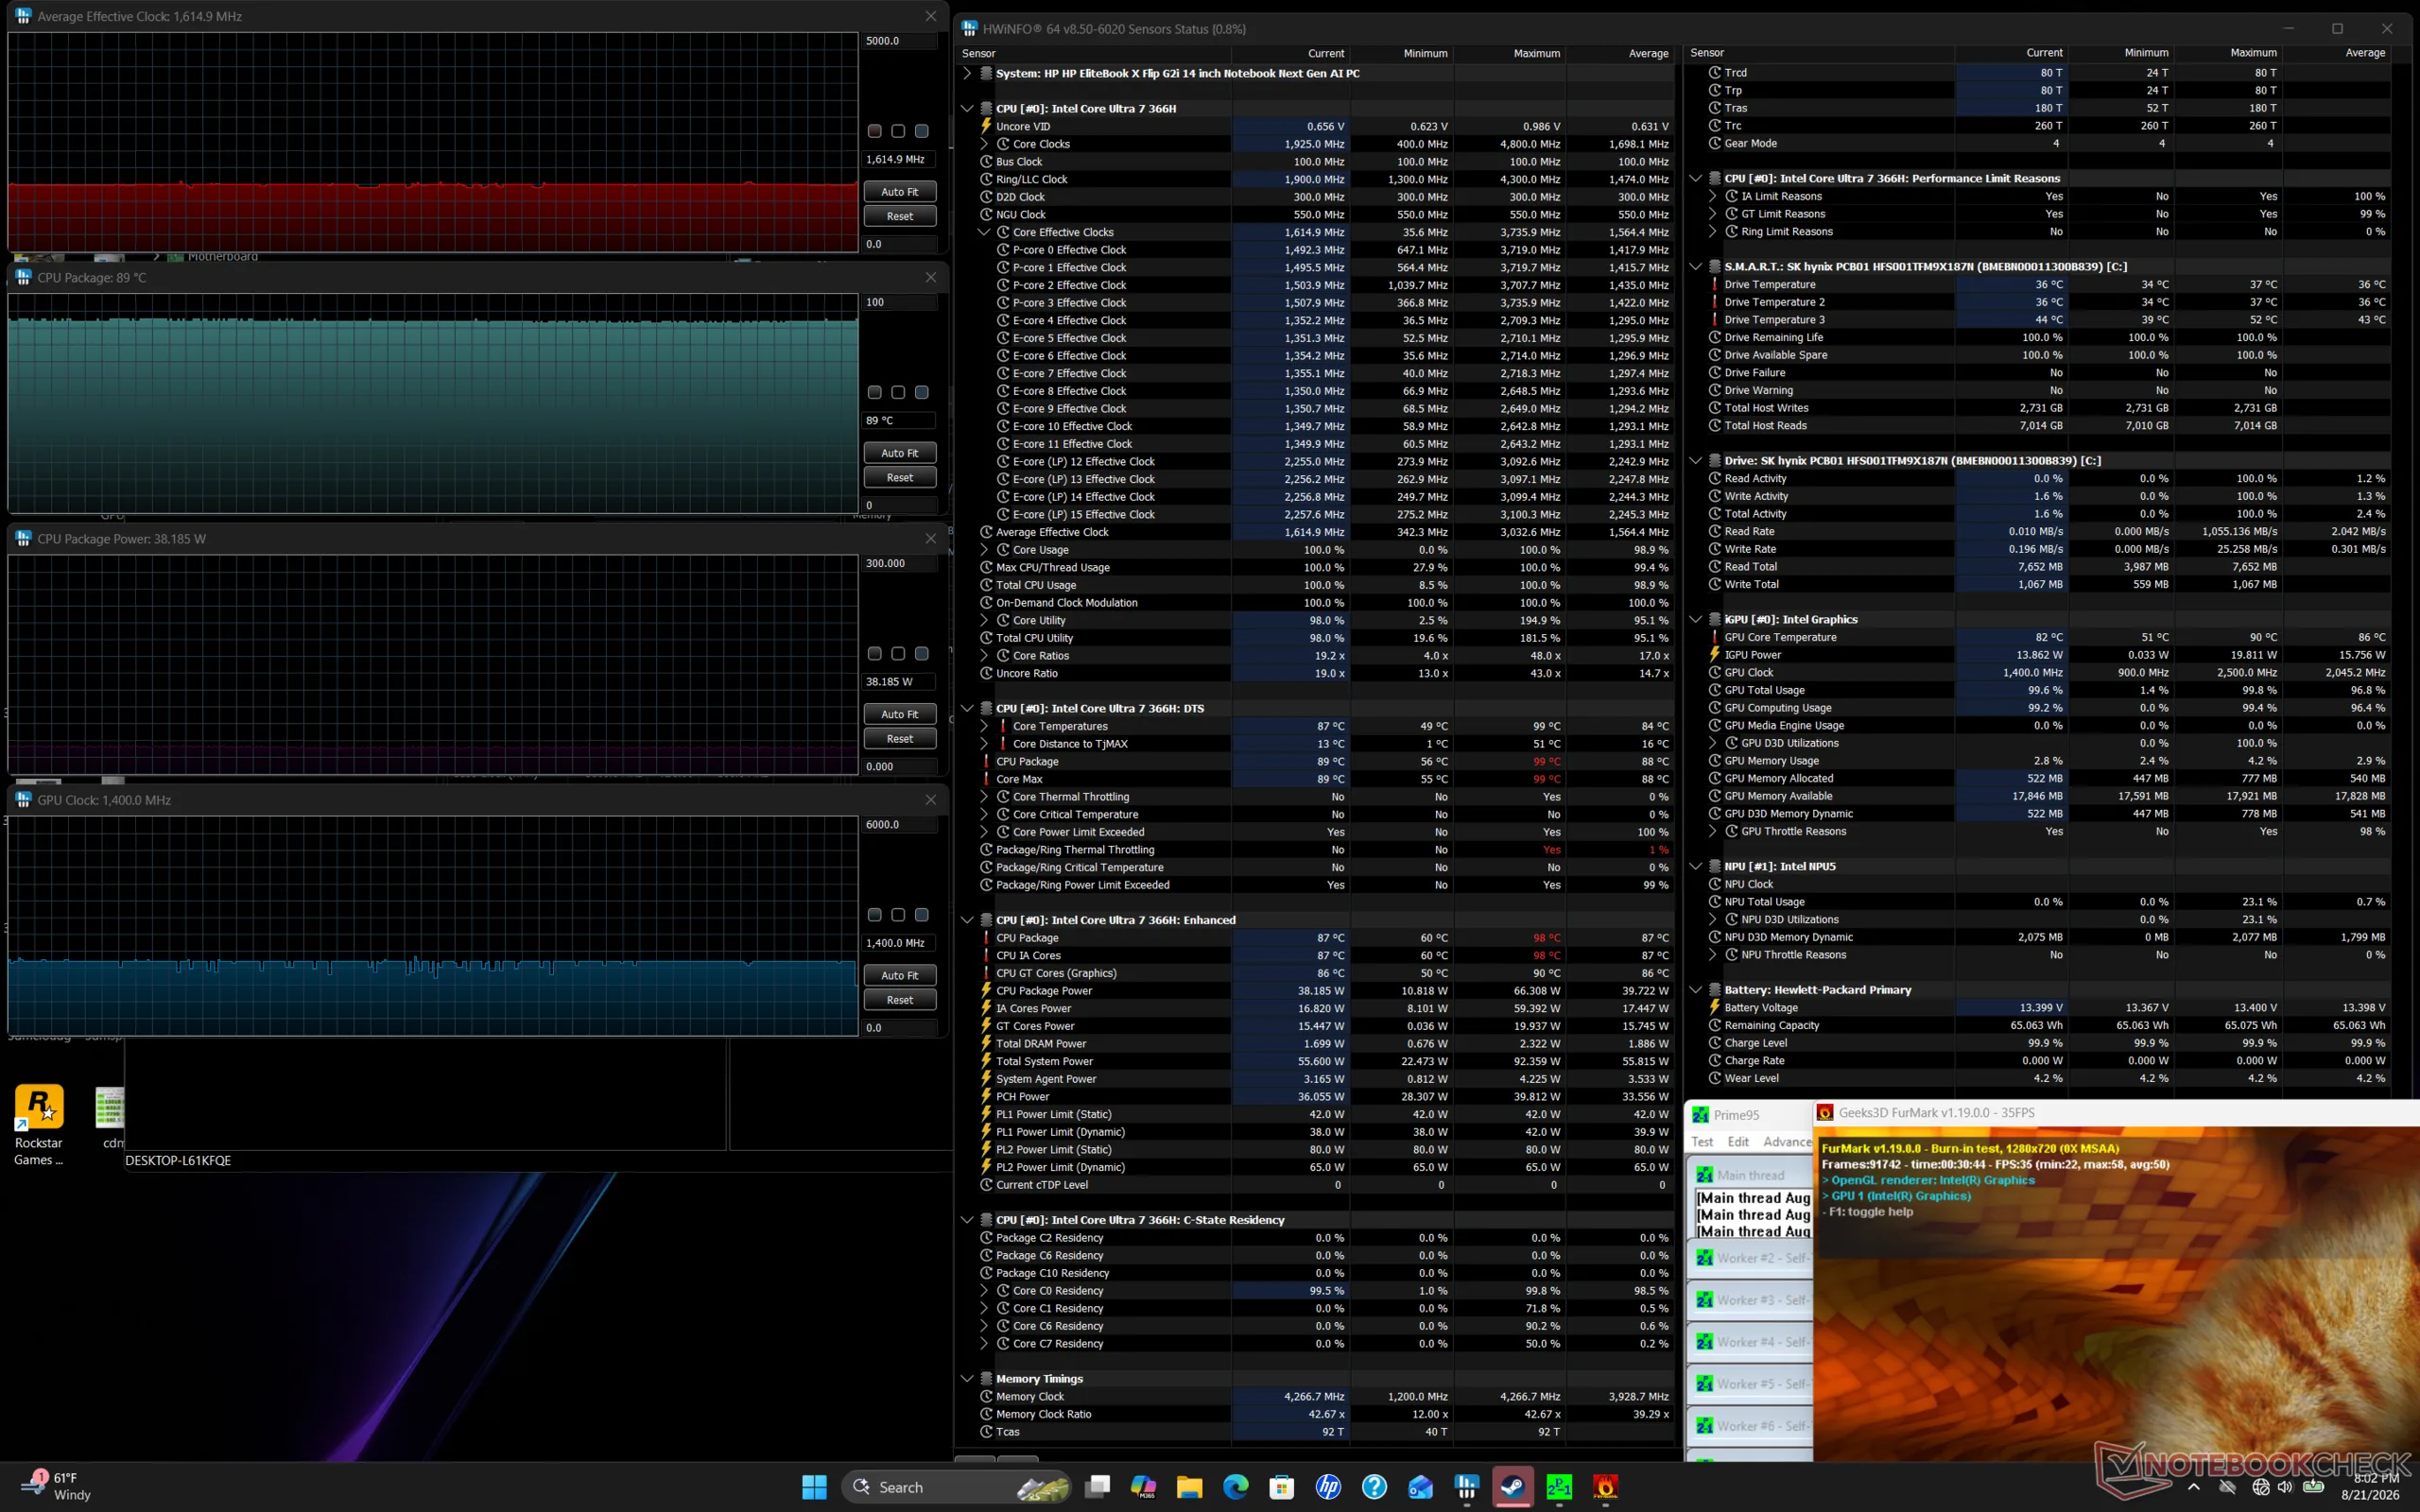Click the icon next to Total Host Writes
Image resolution: width=2420 pixels, height=1512 pixels.
tap(1715, 408)
